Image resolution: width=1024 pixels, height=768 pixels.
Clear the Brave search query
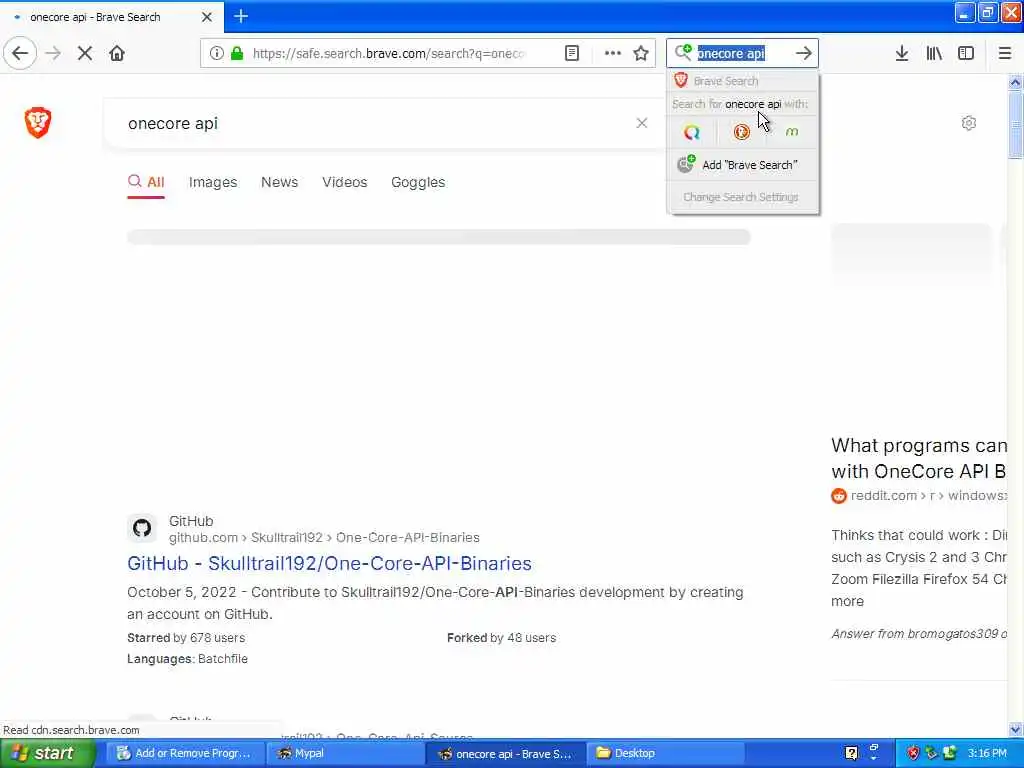[642, 123]
